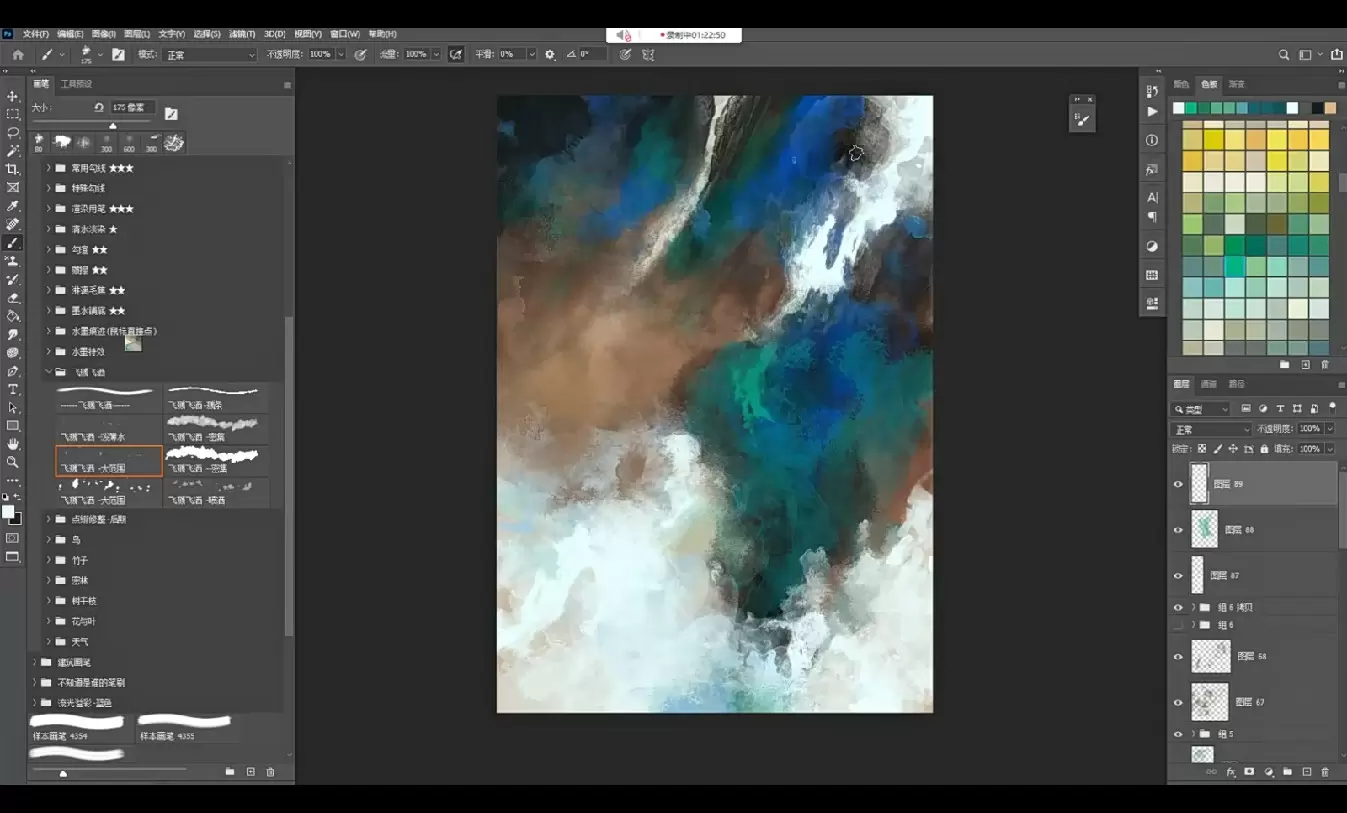
Task: Click the search icon at top right
Action: [x=1284, y=54]
